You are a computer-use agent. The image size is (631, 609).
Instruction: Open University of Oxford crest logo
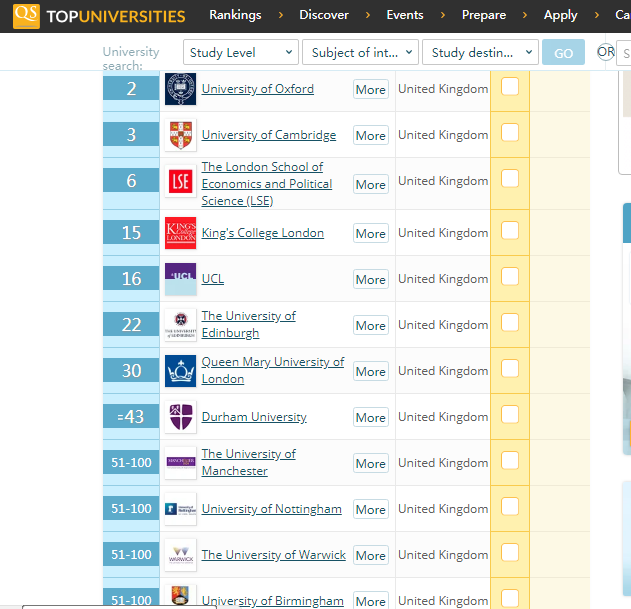click(x=181, y=89)
